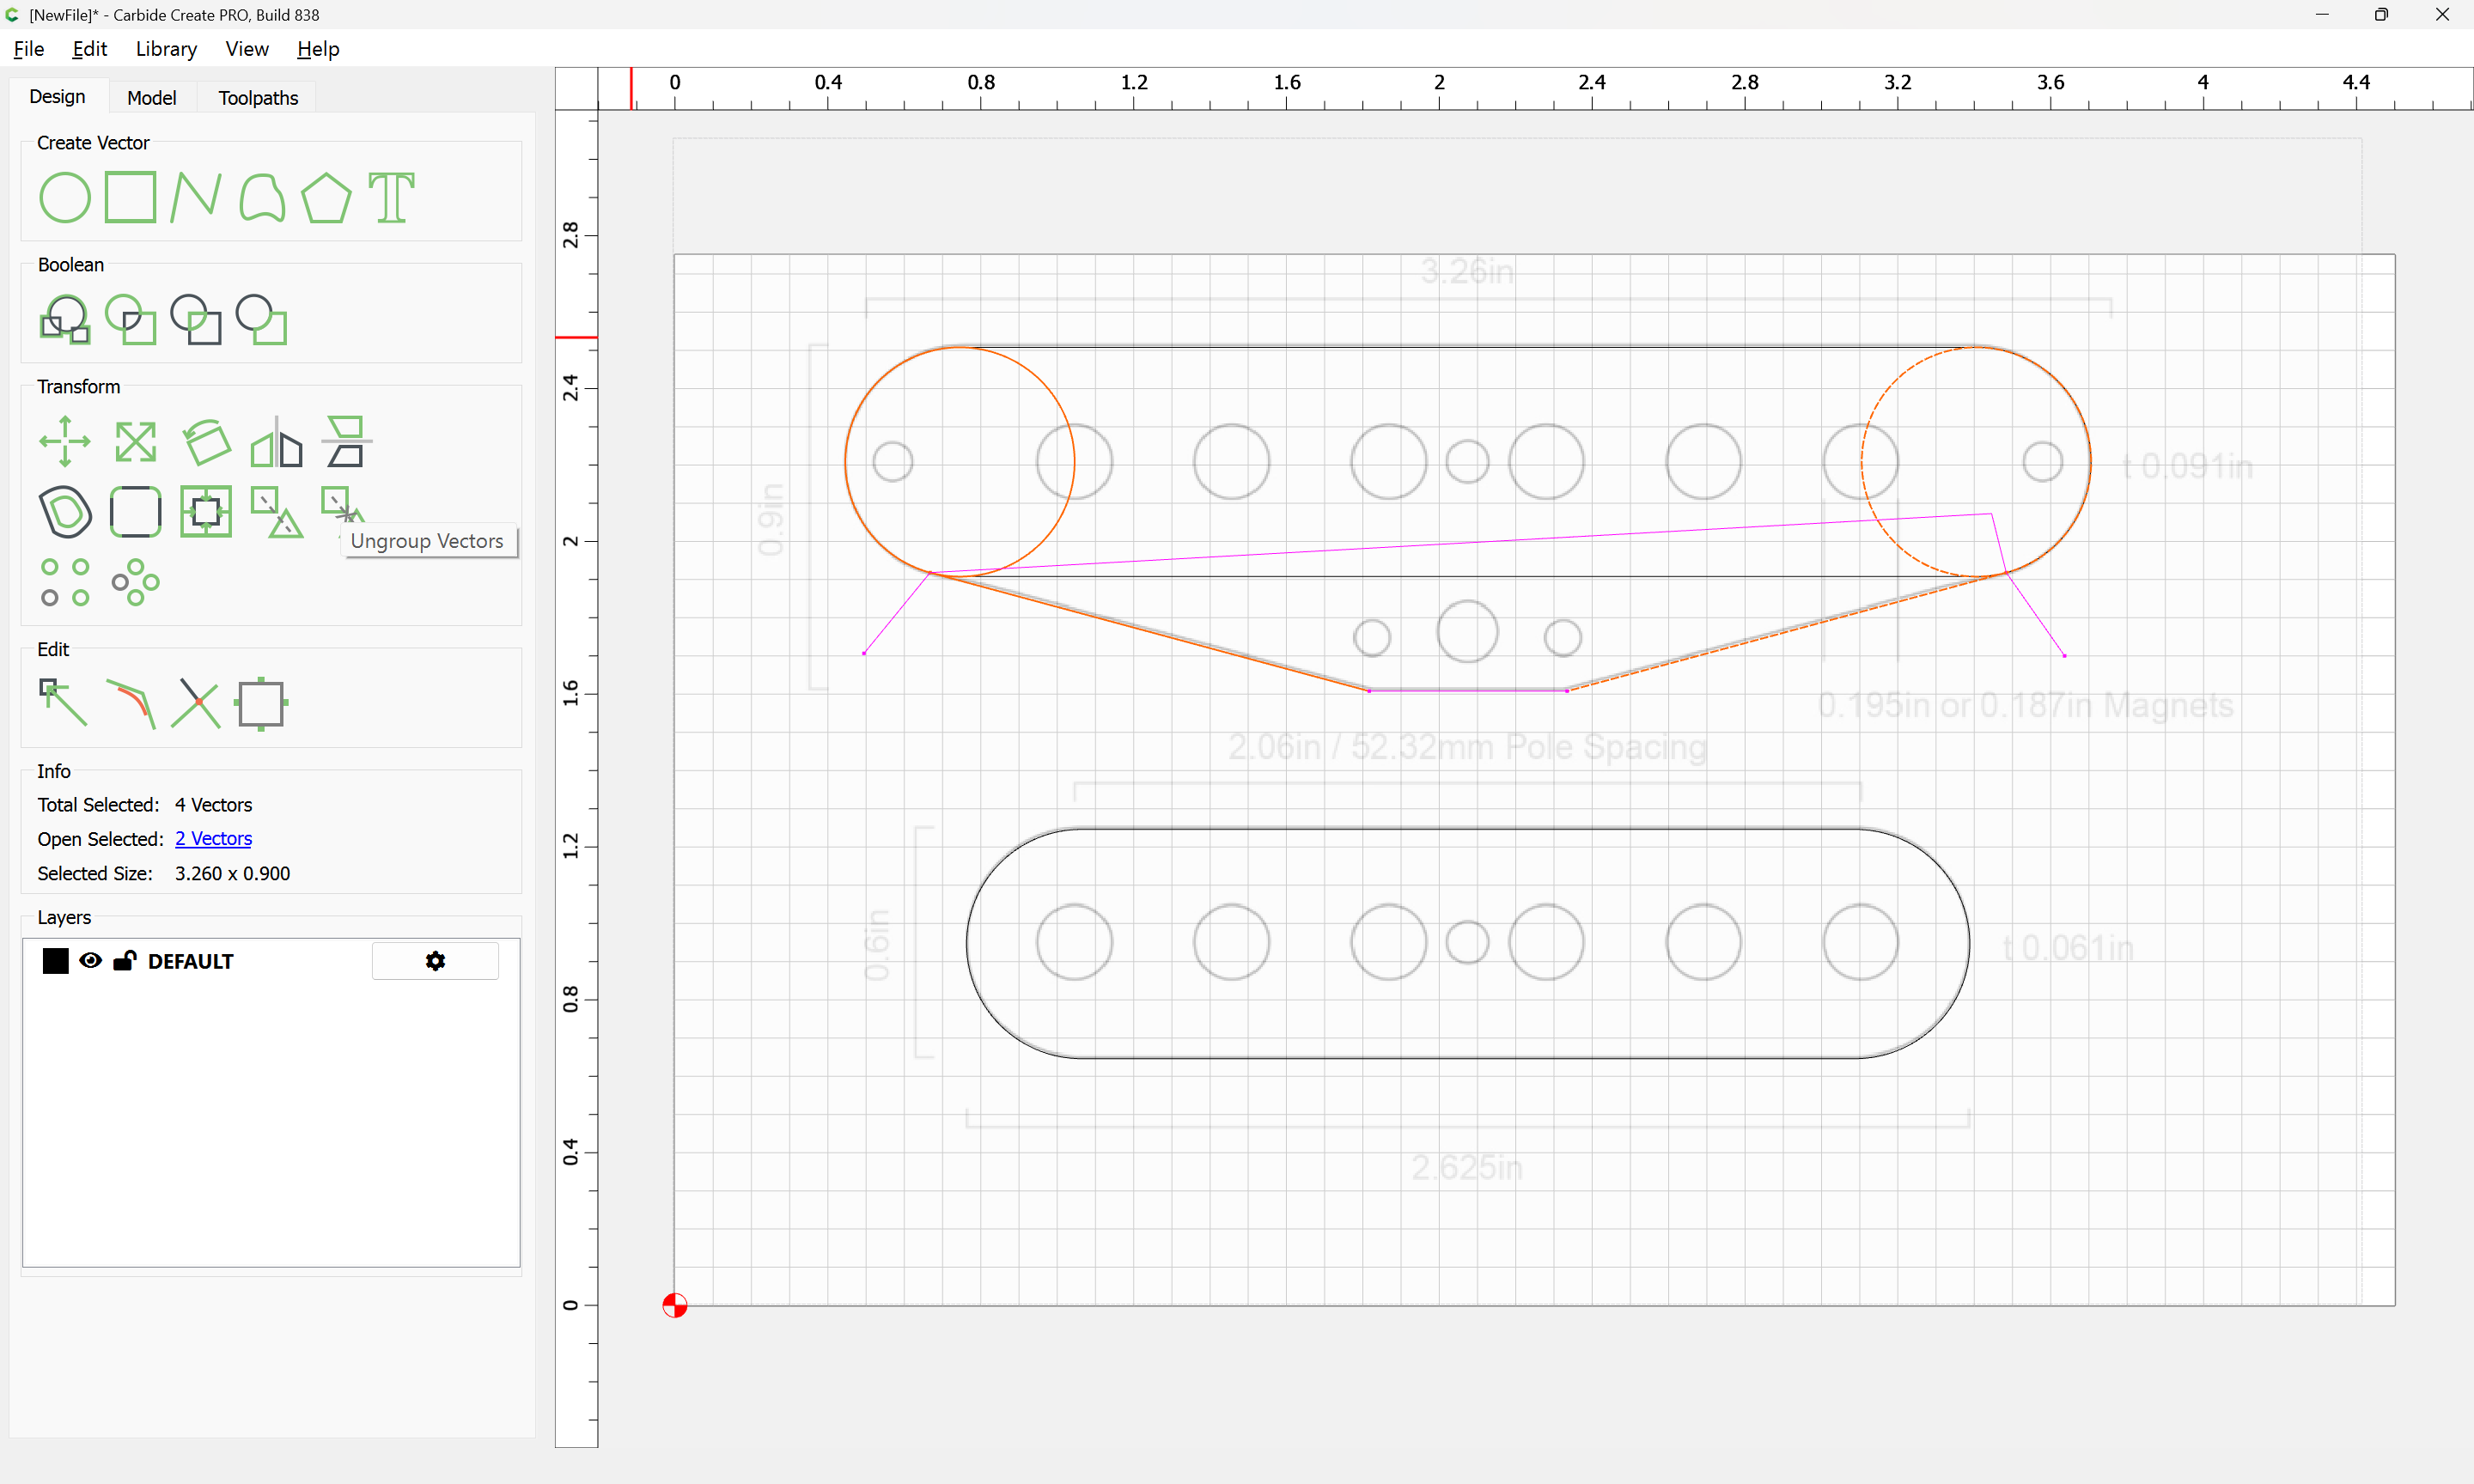Open the File menu
The width and height of the screenshot is (2474, 1484).
pyautogui.click(x=29, y=49)
